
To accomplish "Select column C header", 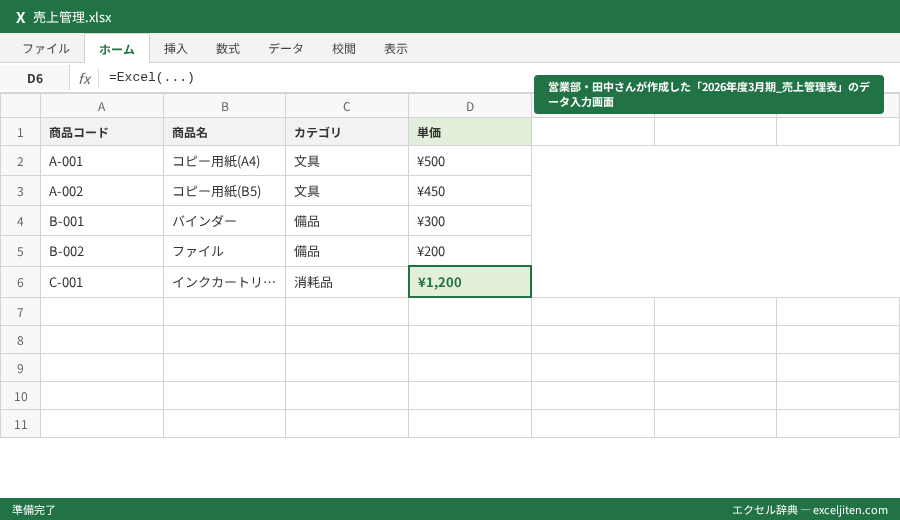I will click(347, 106).
